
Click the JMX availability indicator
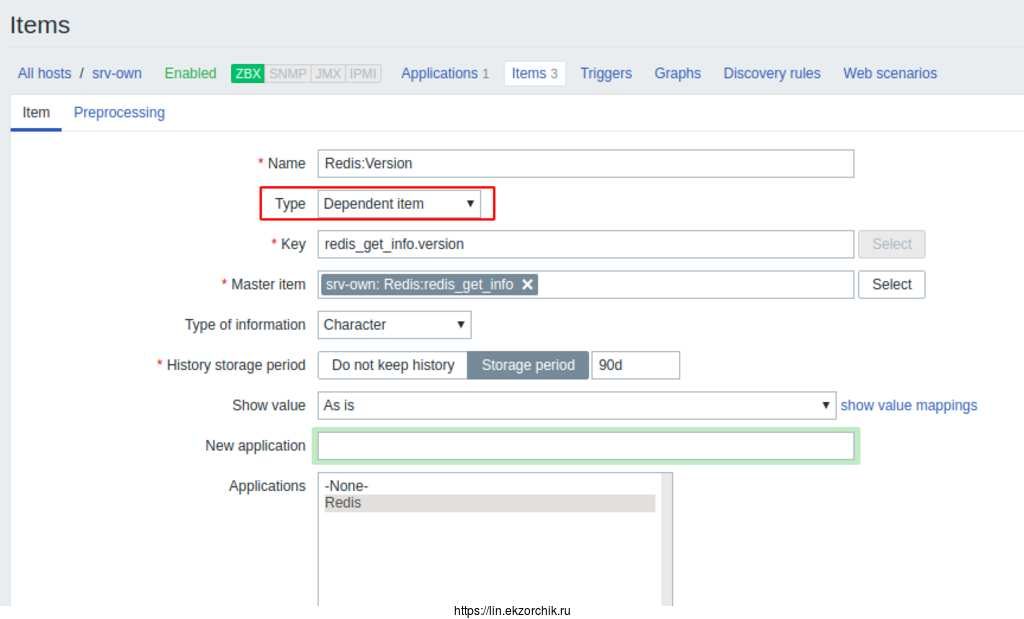coord(327,74)
